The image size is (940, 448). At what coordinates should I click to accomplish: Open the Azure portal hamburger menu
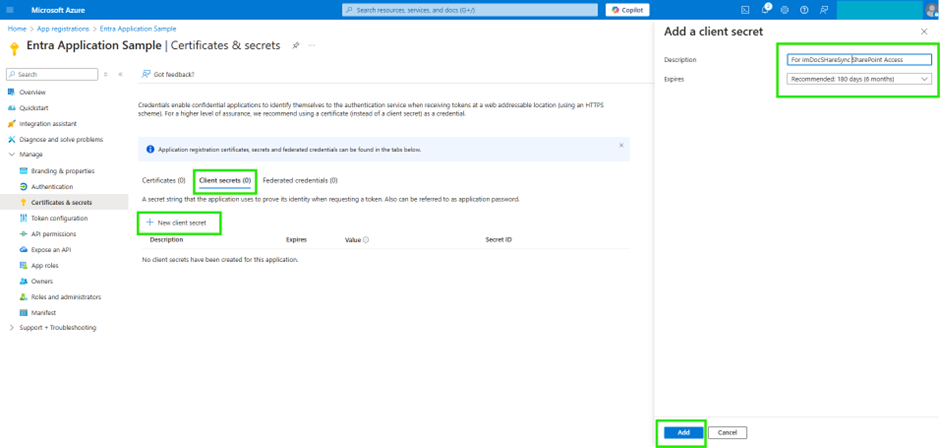[x=9, y=10]
